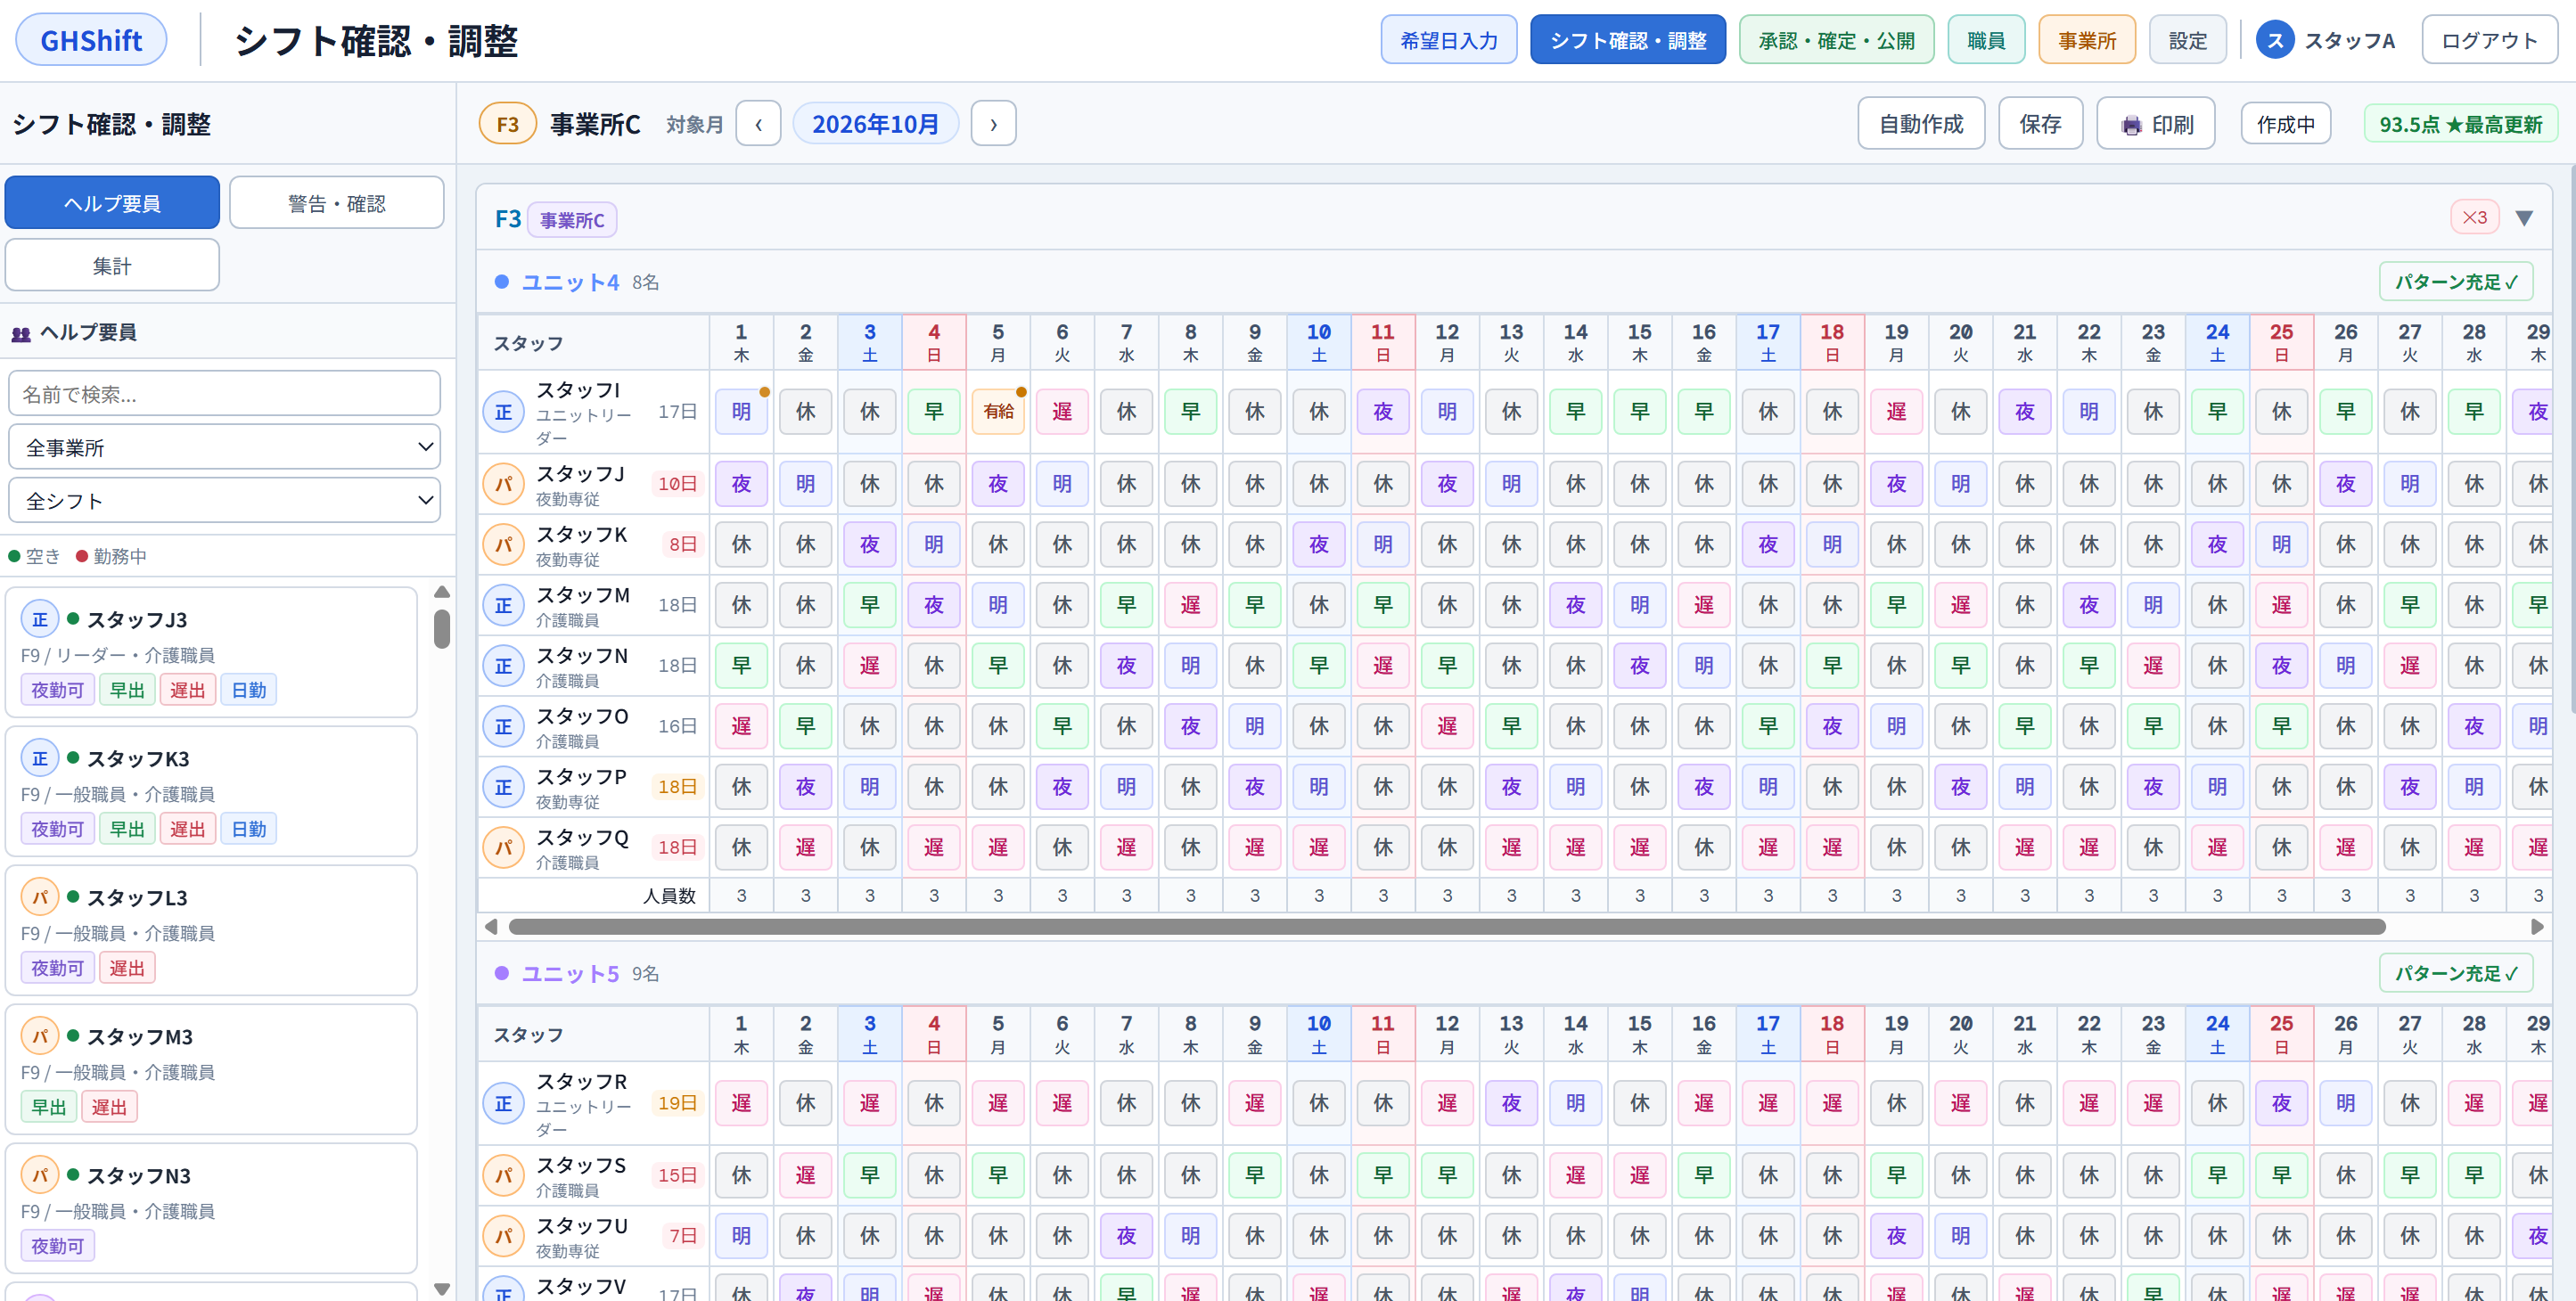This screenshot has height=1301, width=2576.
Task: Click the 印刷 button
Action: pyautogui.click(x=2156, y=124)
